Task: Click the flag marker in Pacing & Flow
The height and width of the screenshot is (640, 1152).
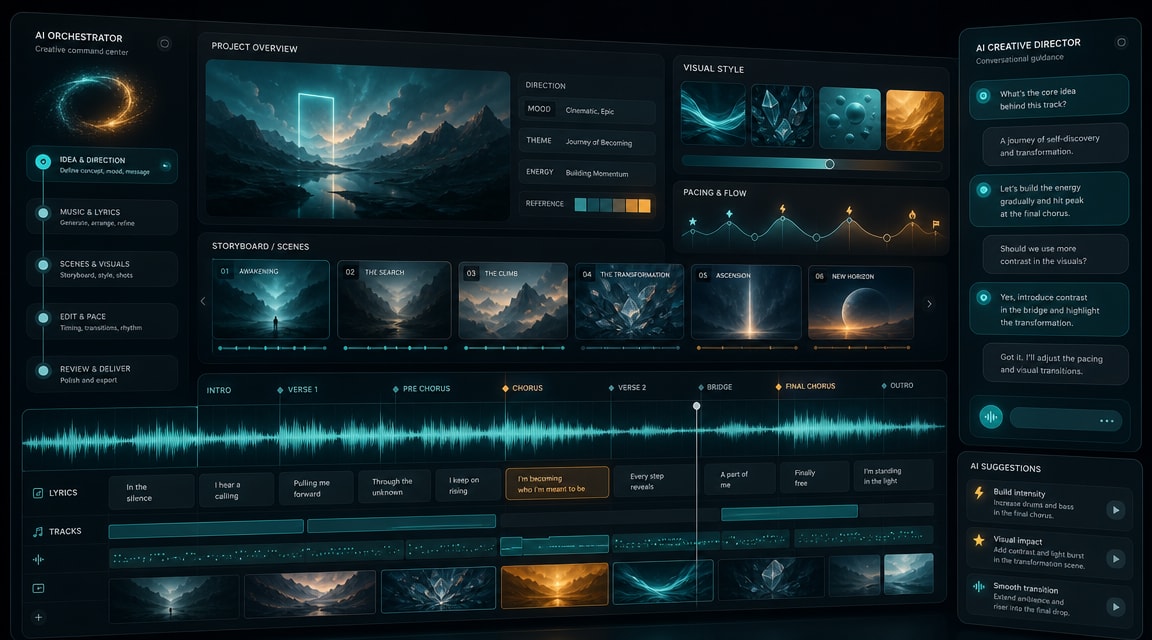Action: pos(935,224)
